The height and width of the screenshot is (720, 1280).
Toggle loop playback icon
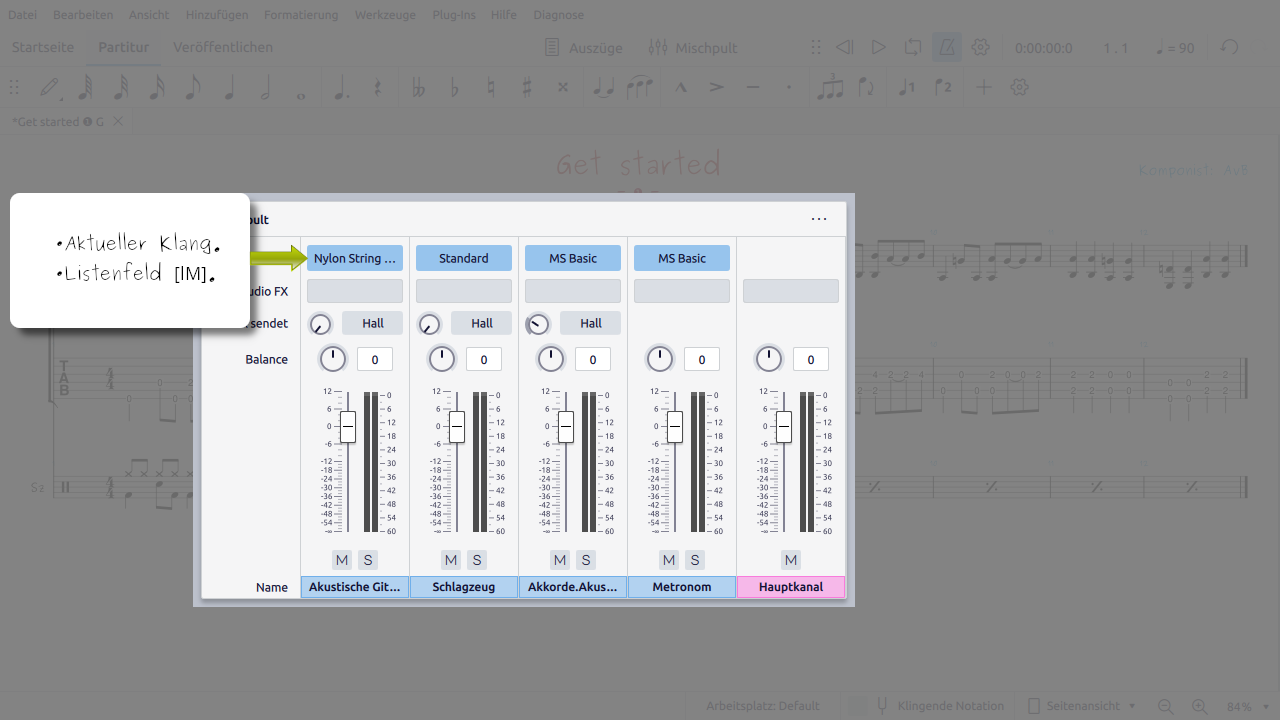click(x=912, y=47)
